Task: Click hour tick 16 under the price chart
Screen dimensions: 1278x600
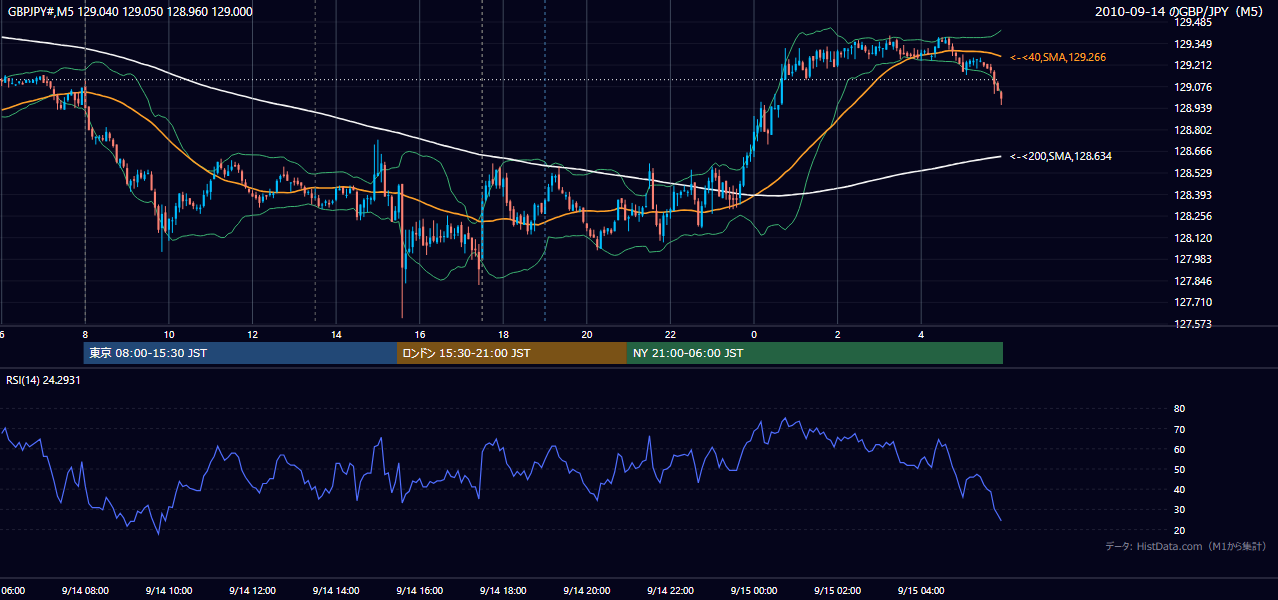Action: pyautogui.click(x=420, y=335)
